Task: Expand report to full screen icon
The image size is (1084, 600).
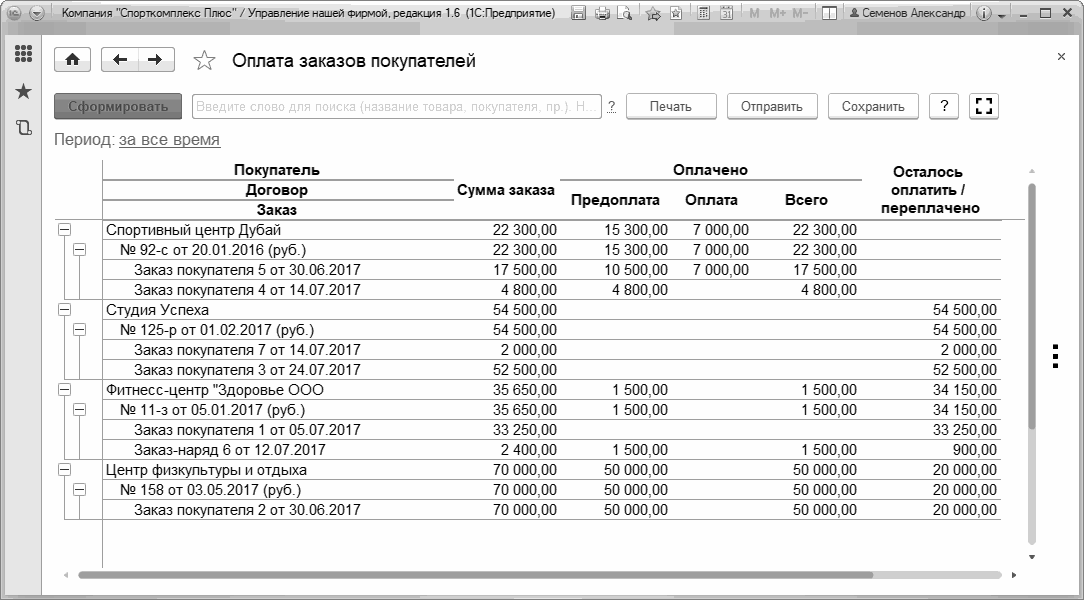Action: click(x=984, y=106)
